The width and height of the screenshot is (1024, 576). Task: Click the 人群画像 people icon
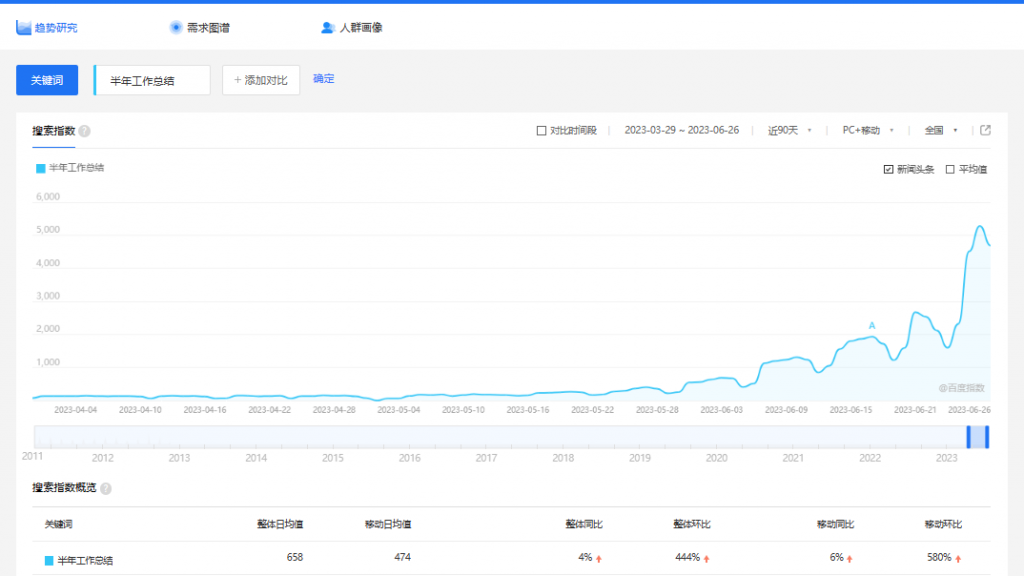coord(328,27)
